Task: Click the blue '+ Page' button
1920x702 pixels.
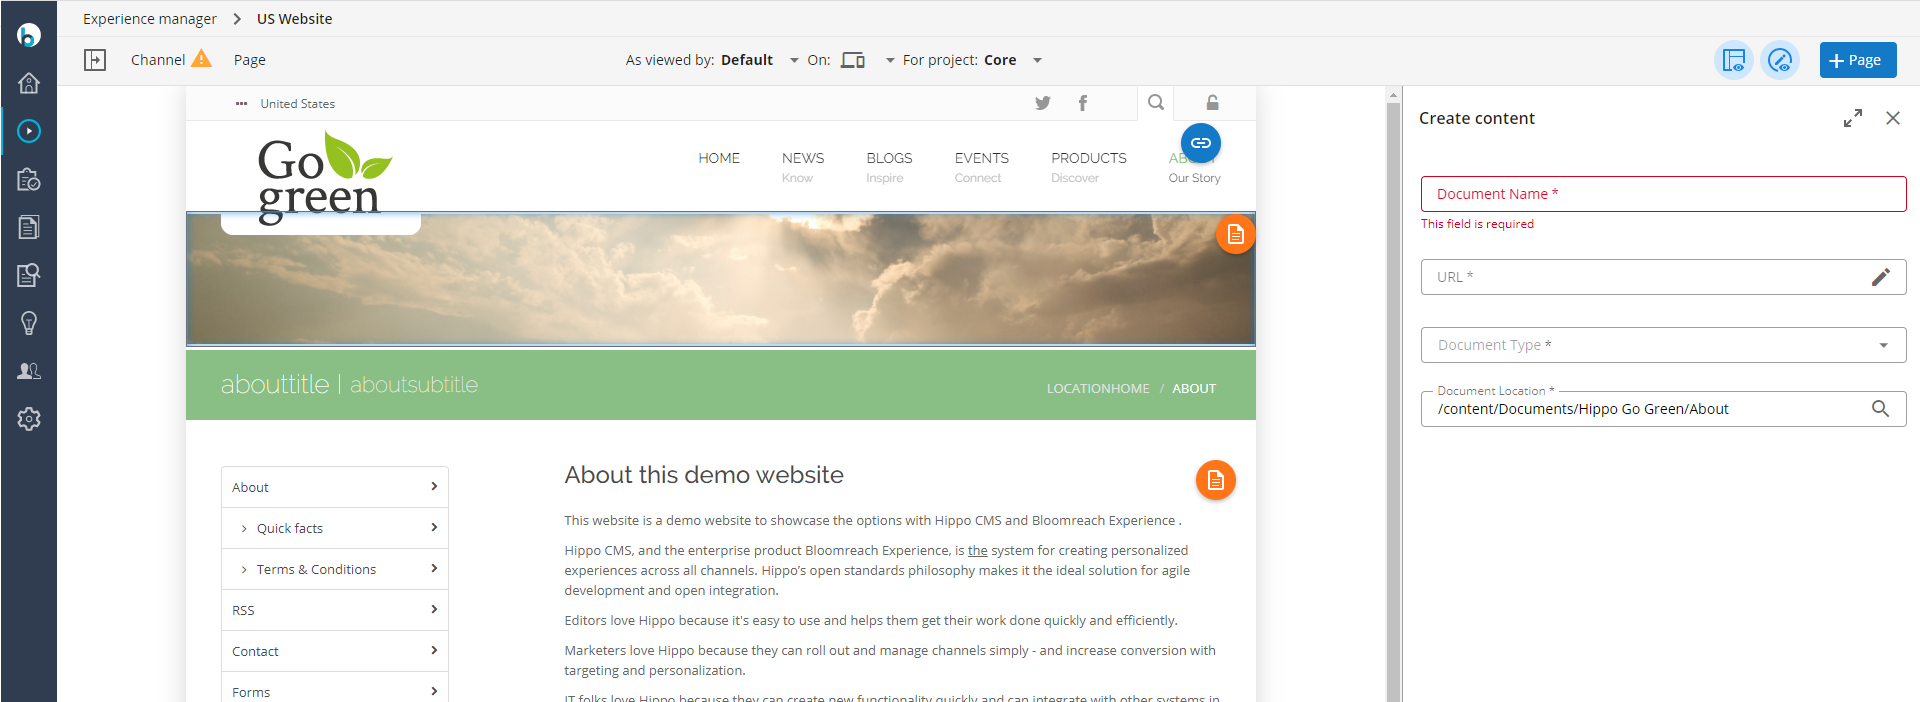Action: [1857, 60]
